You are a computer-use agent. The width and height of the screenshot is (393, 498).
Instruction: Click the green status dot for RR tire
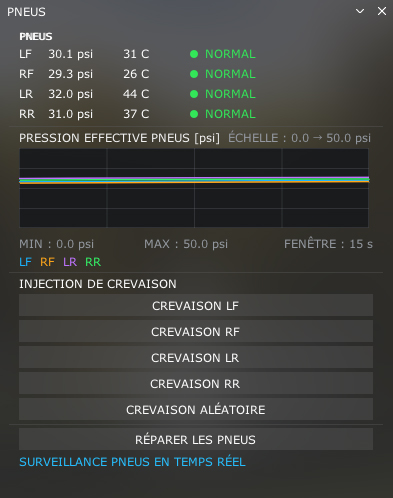pos(194,114)
